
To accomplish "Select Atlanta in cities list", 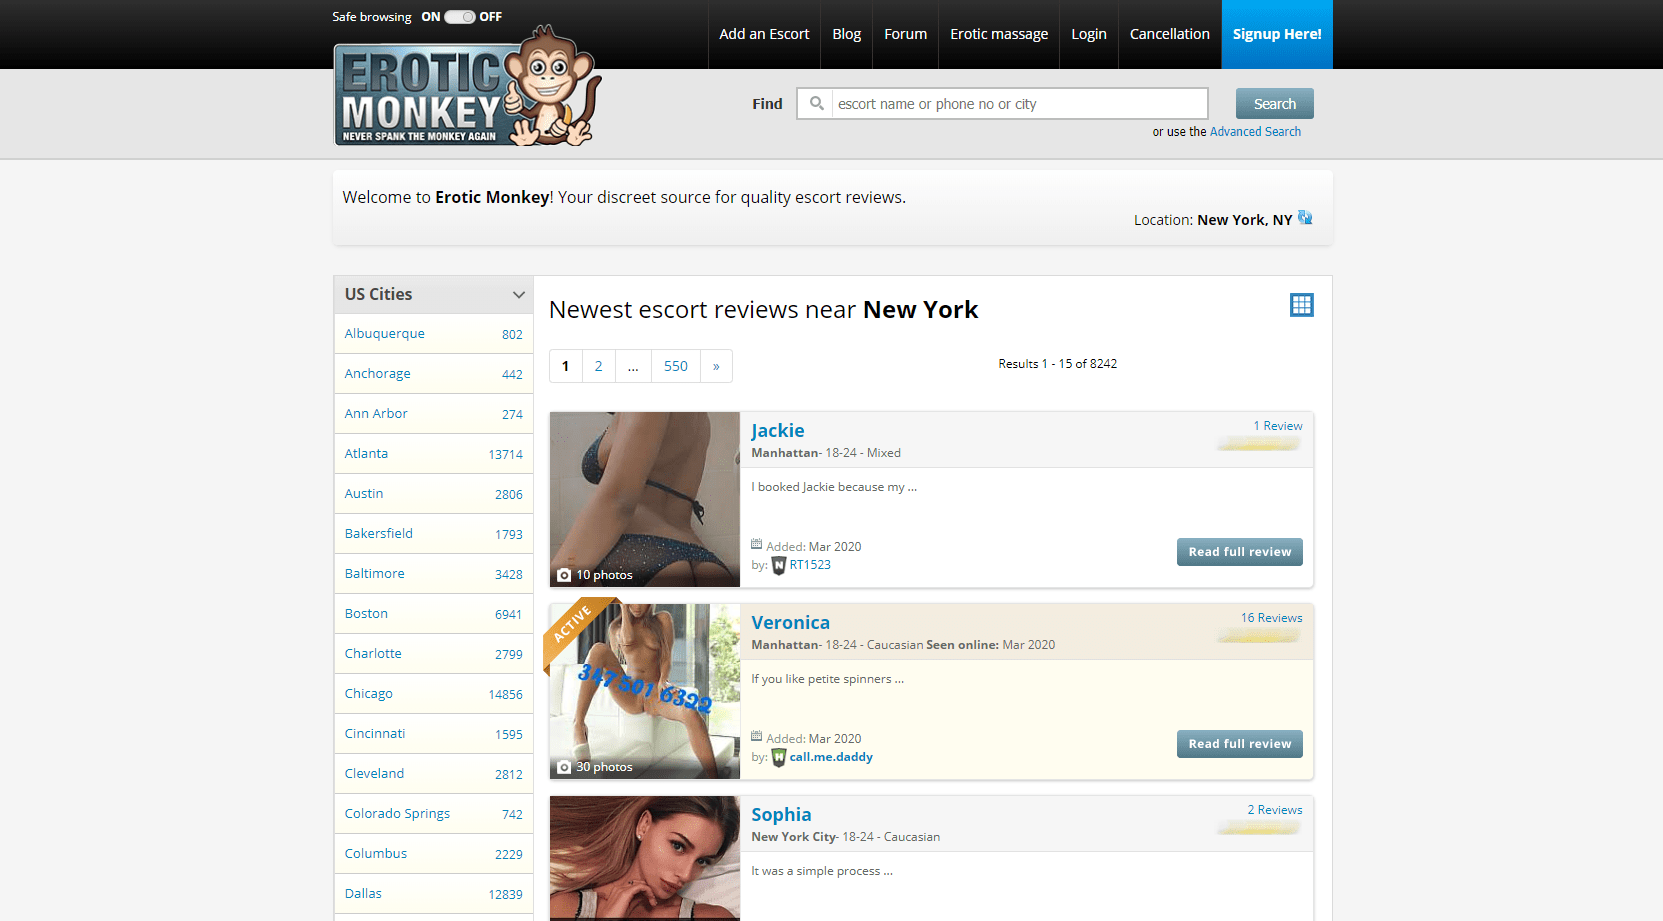I will 434,454.
